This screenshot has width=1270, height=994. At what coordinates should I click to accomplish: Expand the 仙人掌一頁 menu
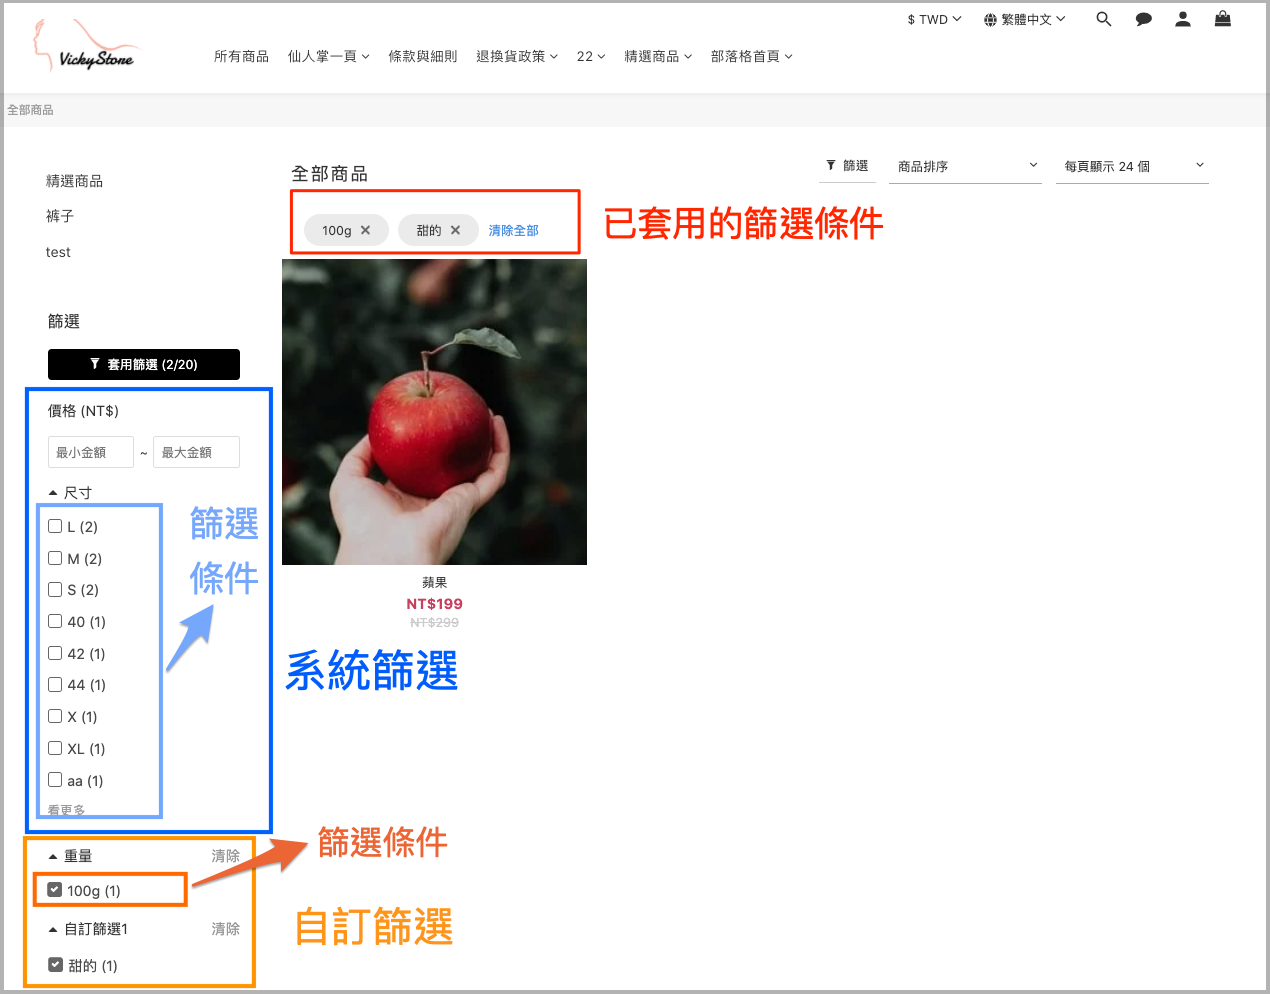[x=329, y=56]
